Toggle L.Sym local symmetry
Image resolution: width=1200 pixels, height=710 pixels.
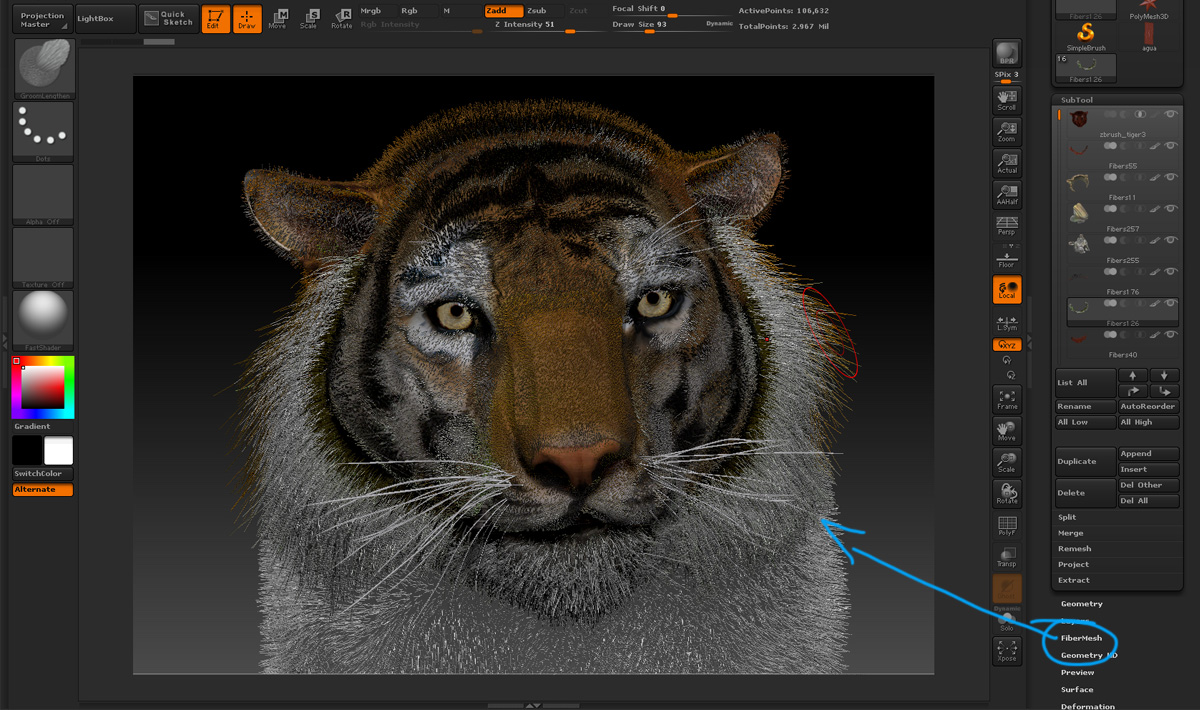tap(1007, 322)
